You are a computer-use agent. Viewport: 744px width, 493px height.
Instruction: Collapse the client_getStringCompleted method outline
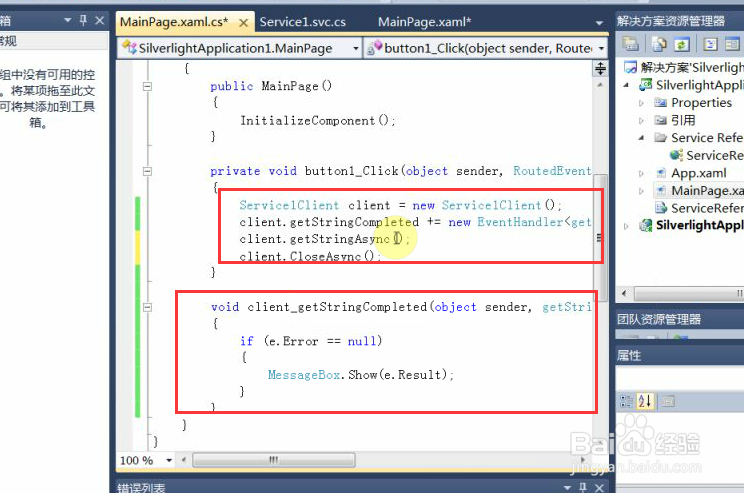coord(148,307)
